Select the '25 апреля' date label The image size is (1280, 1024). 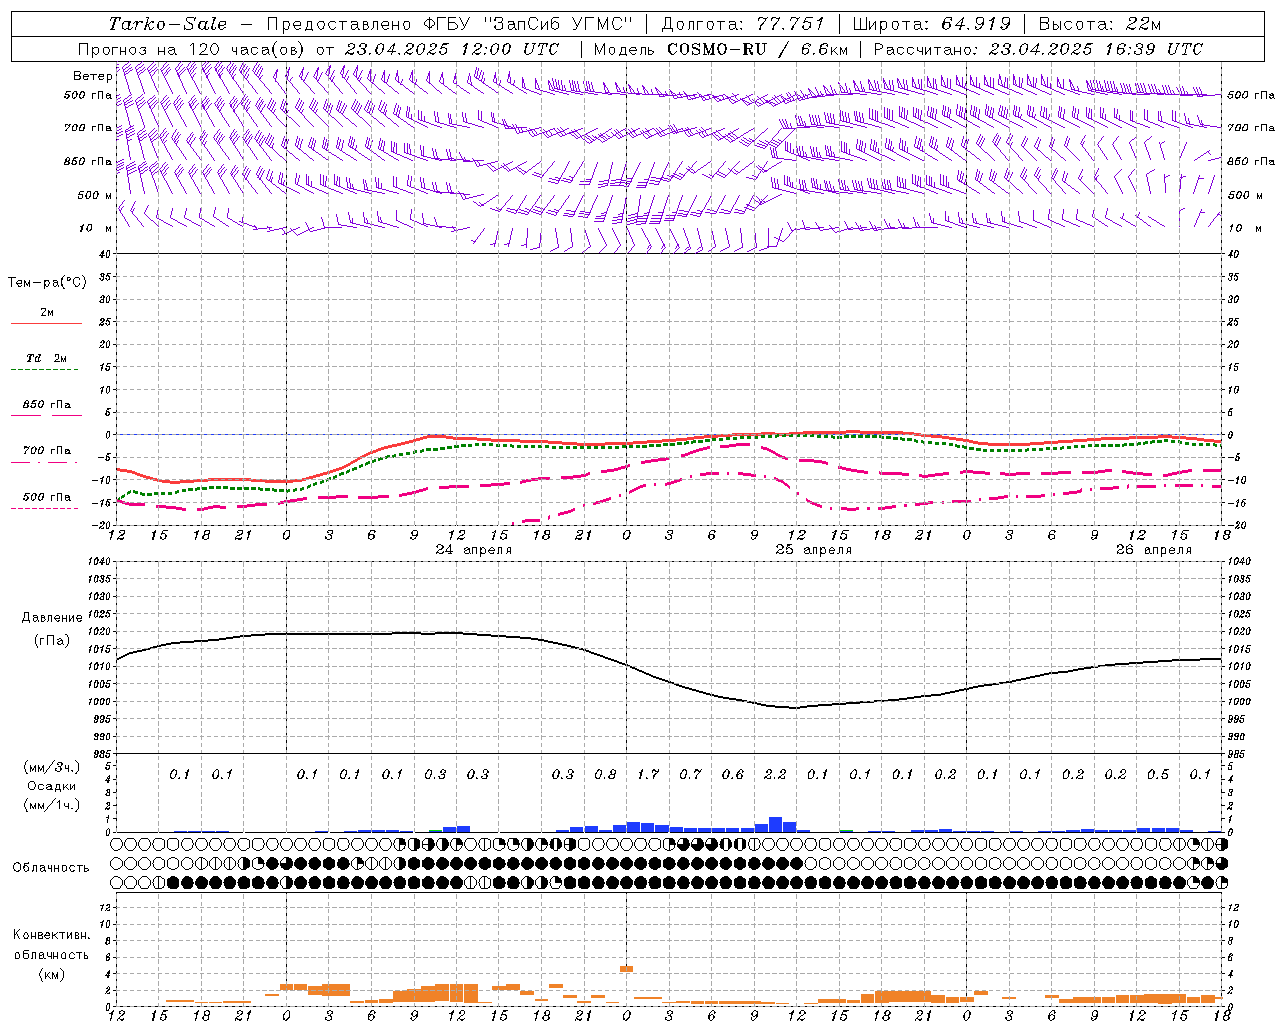pyautogui.click(x=814, y=550)
